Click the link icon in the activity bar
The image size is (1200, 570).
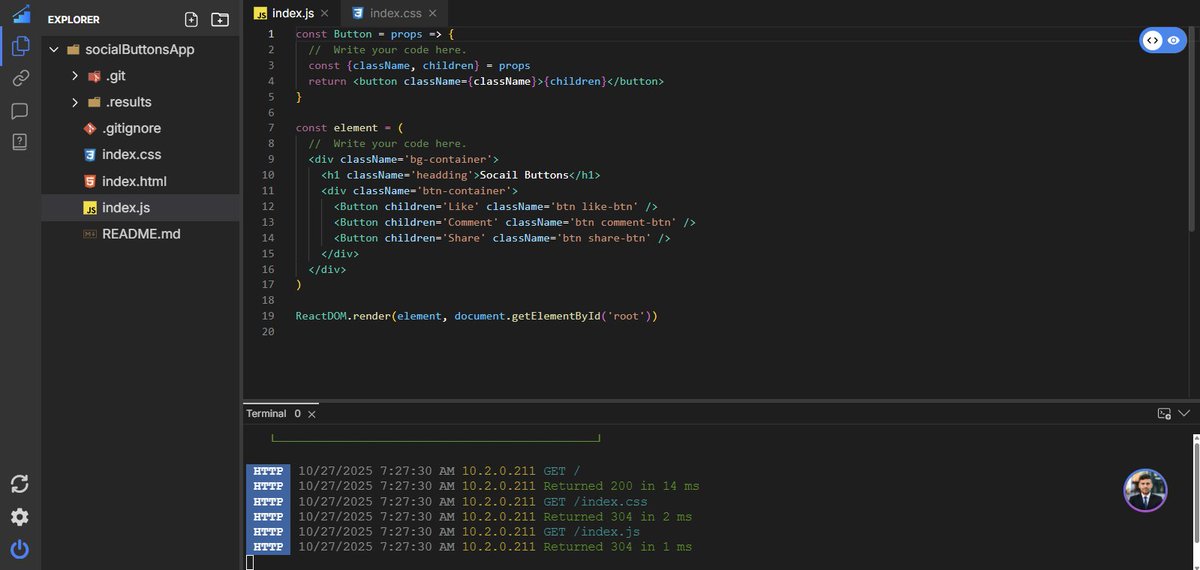[x=20, y=78]
